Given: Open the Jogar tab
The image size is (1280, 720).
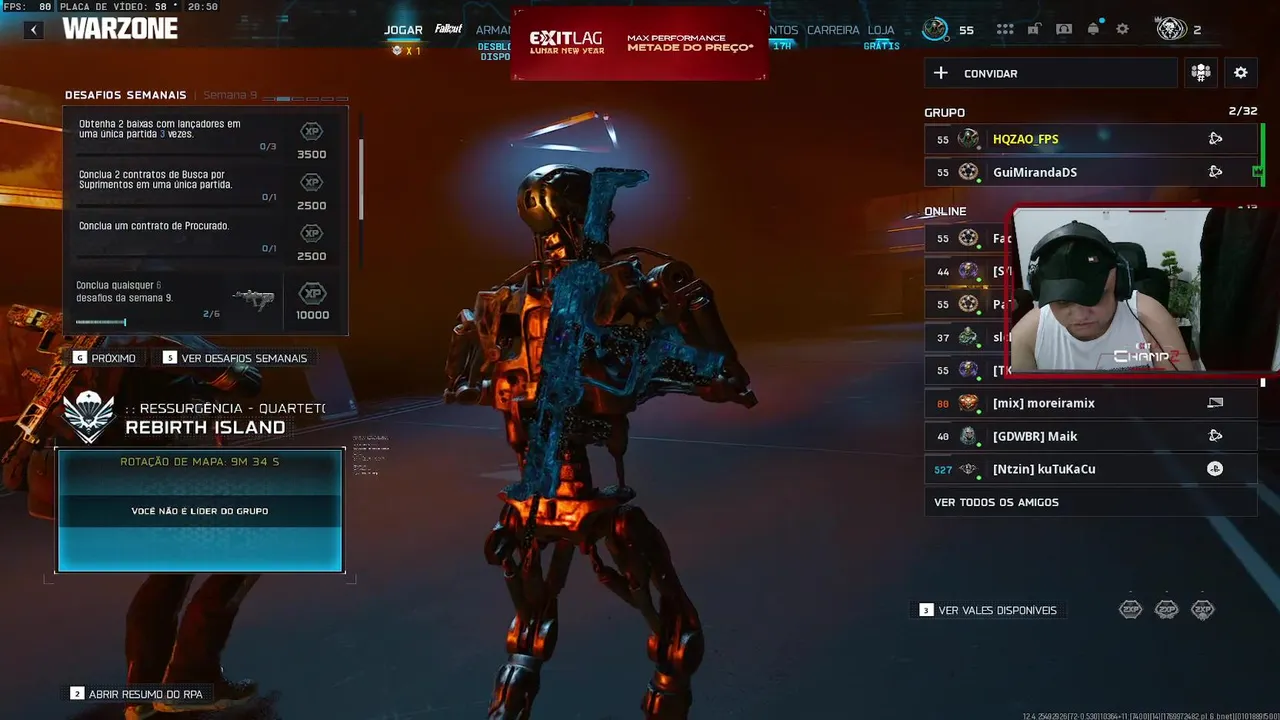Looking at the screenshot, I should click(x=403, y=30).
